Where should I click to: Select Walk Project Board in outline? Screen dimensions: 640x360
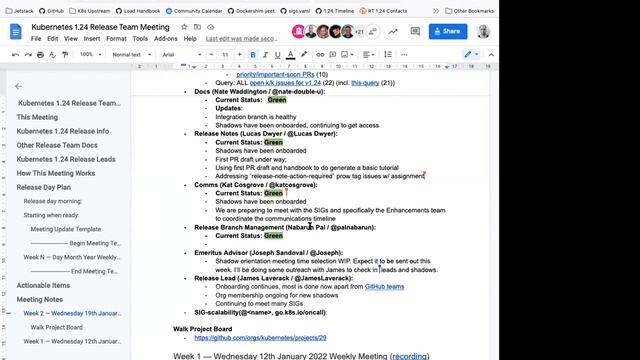[x=57, y=327]
